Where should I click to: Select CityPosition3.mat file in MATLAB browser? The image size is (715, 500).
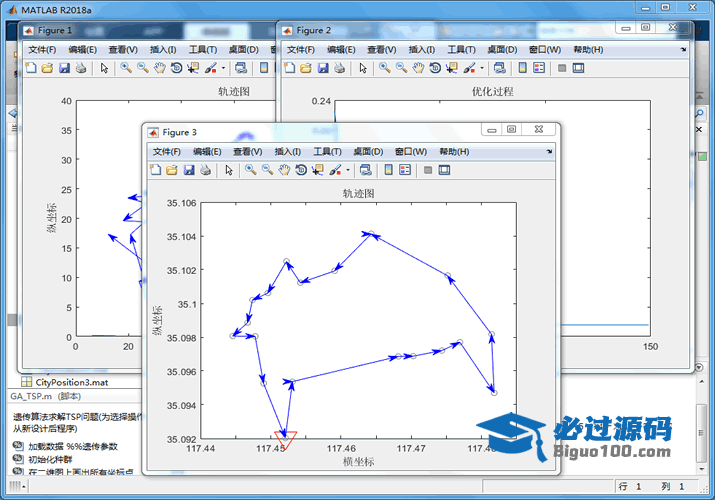(72, 382)
